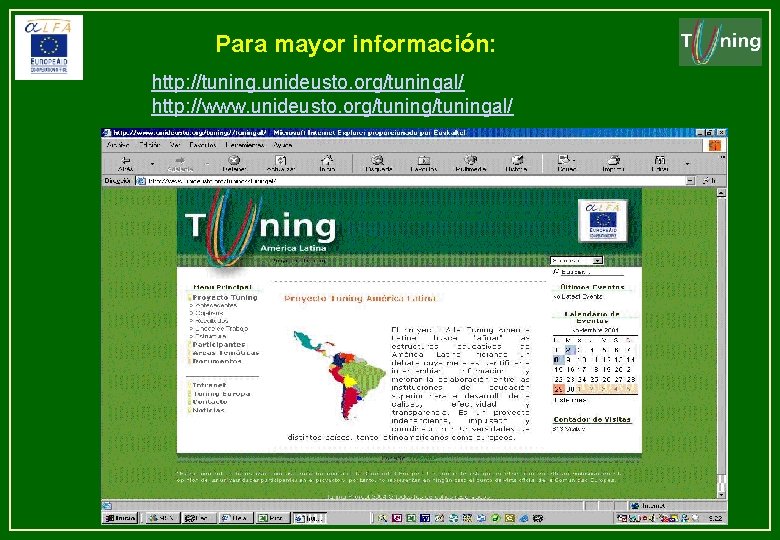This screenshot has width=780, height=540.
Task: Click the page icon in the address bar
Action: point(141,181)
